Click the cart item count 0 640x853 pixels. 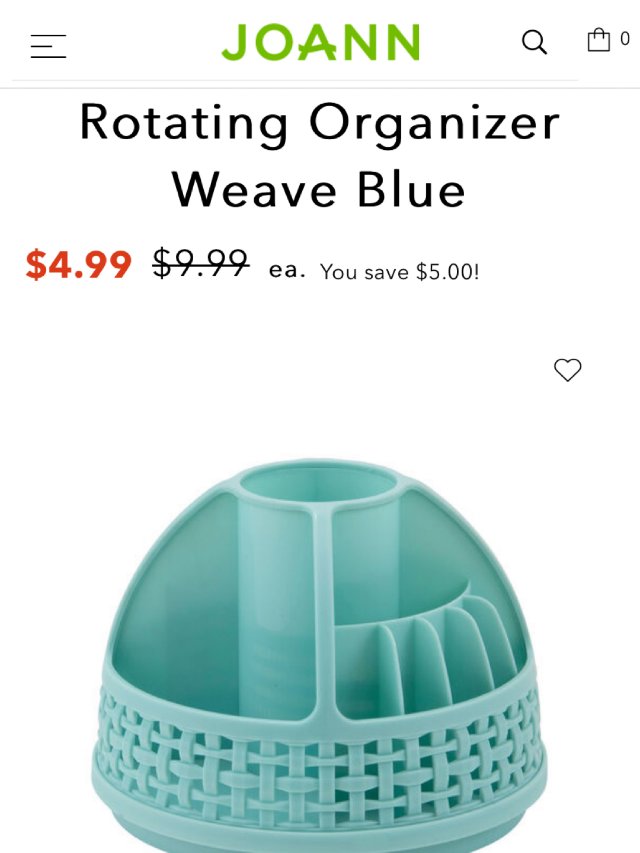pyautogui.click(x=625, y=39)
